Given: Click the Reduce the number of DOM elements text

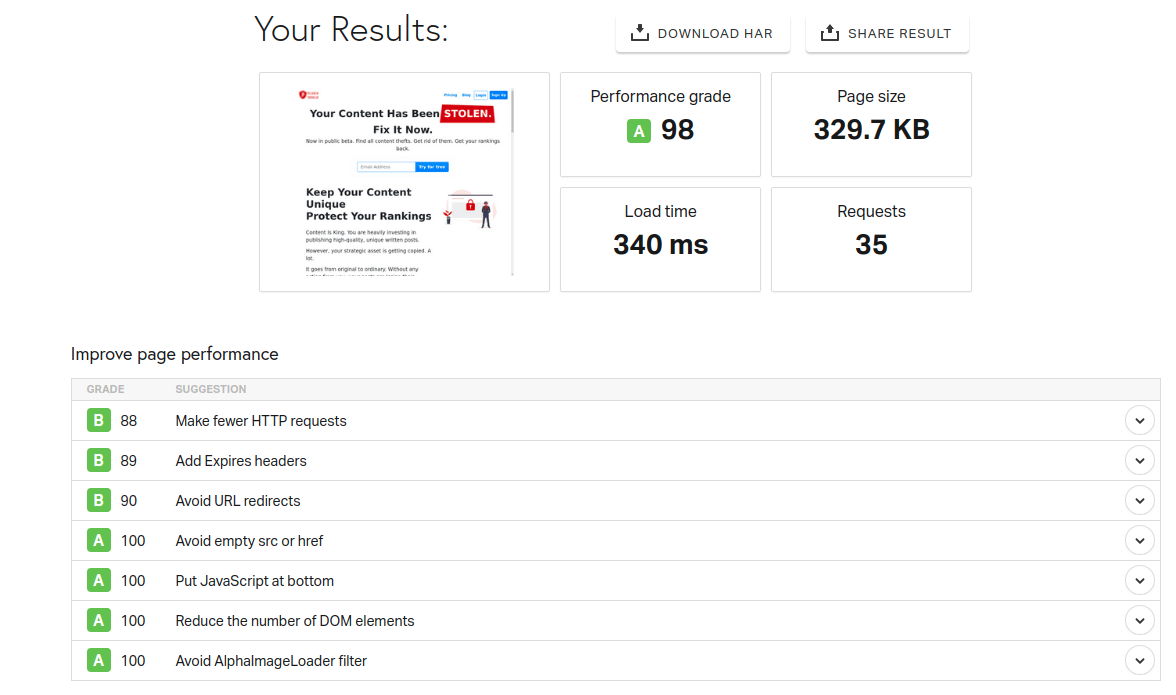Looking at the screenshot, I should click(295, 621).
